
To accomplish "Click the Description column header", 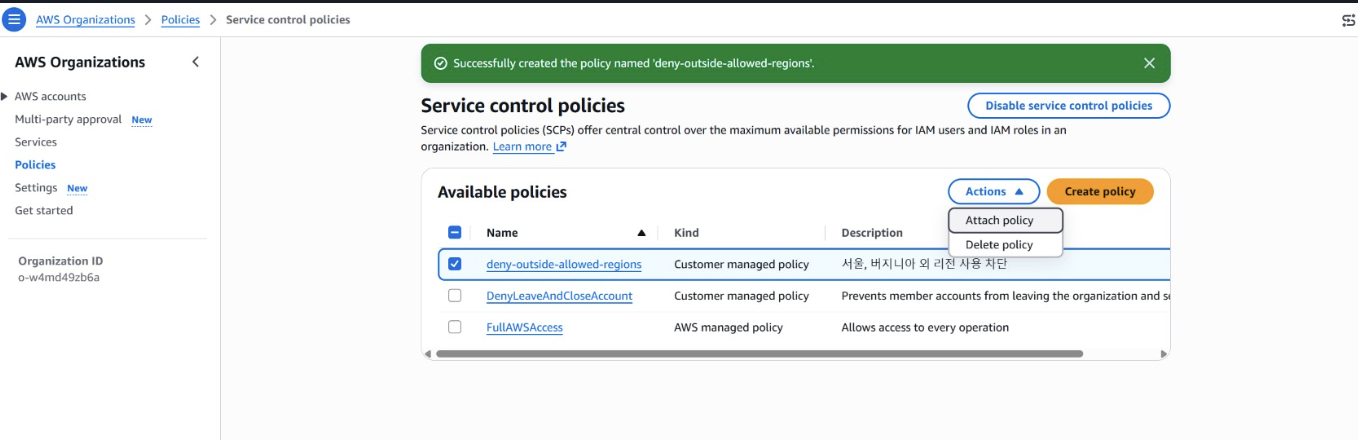I will [x=872, y=233].
